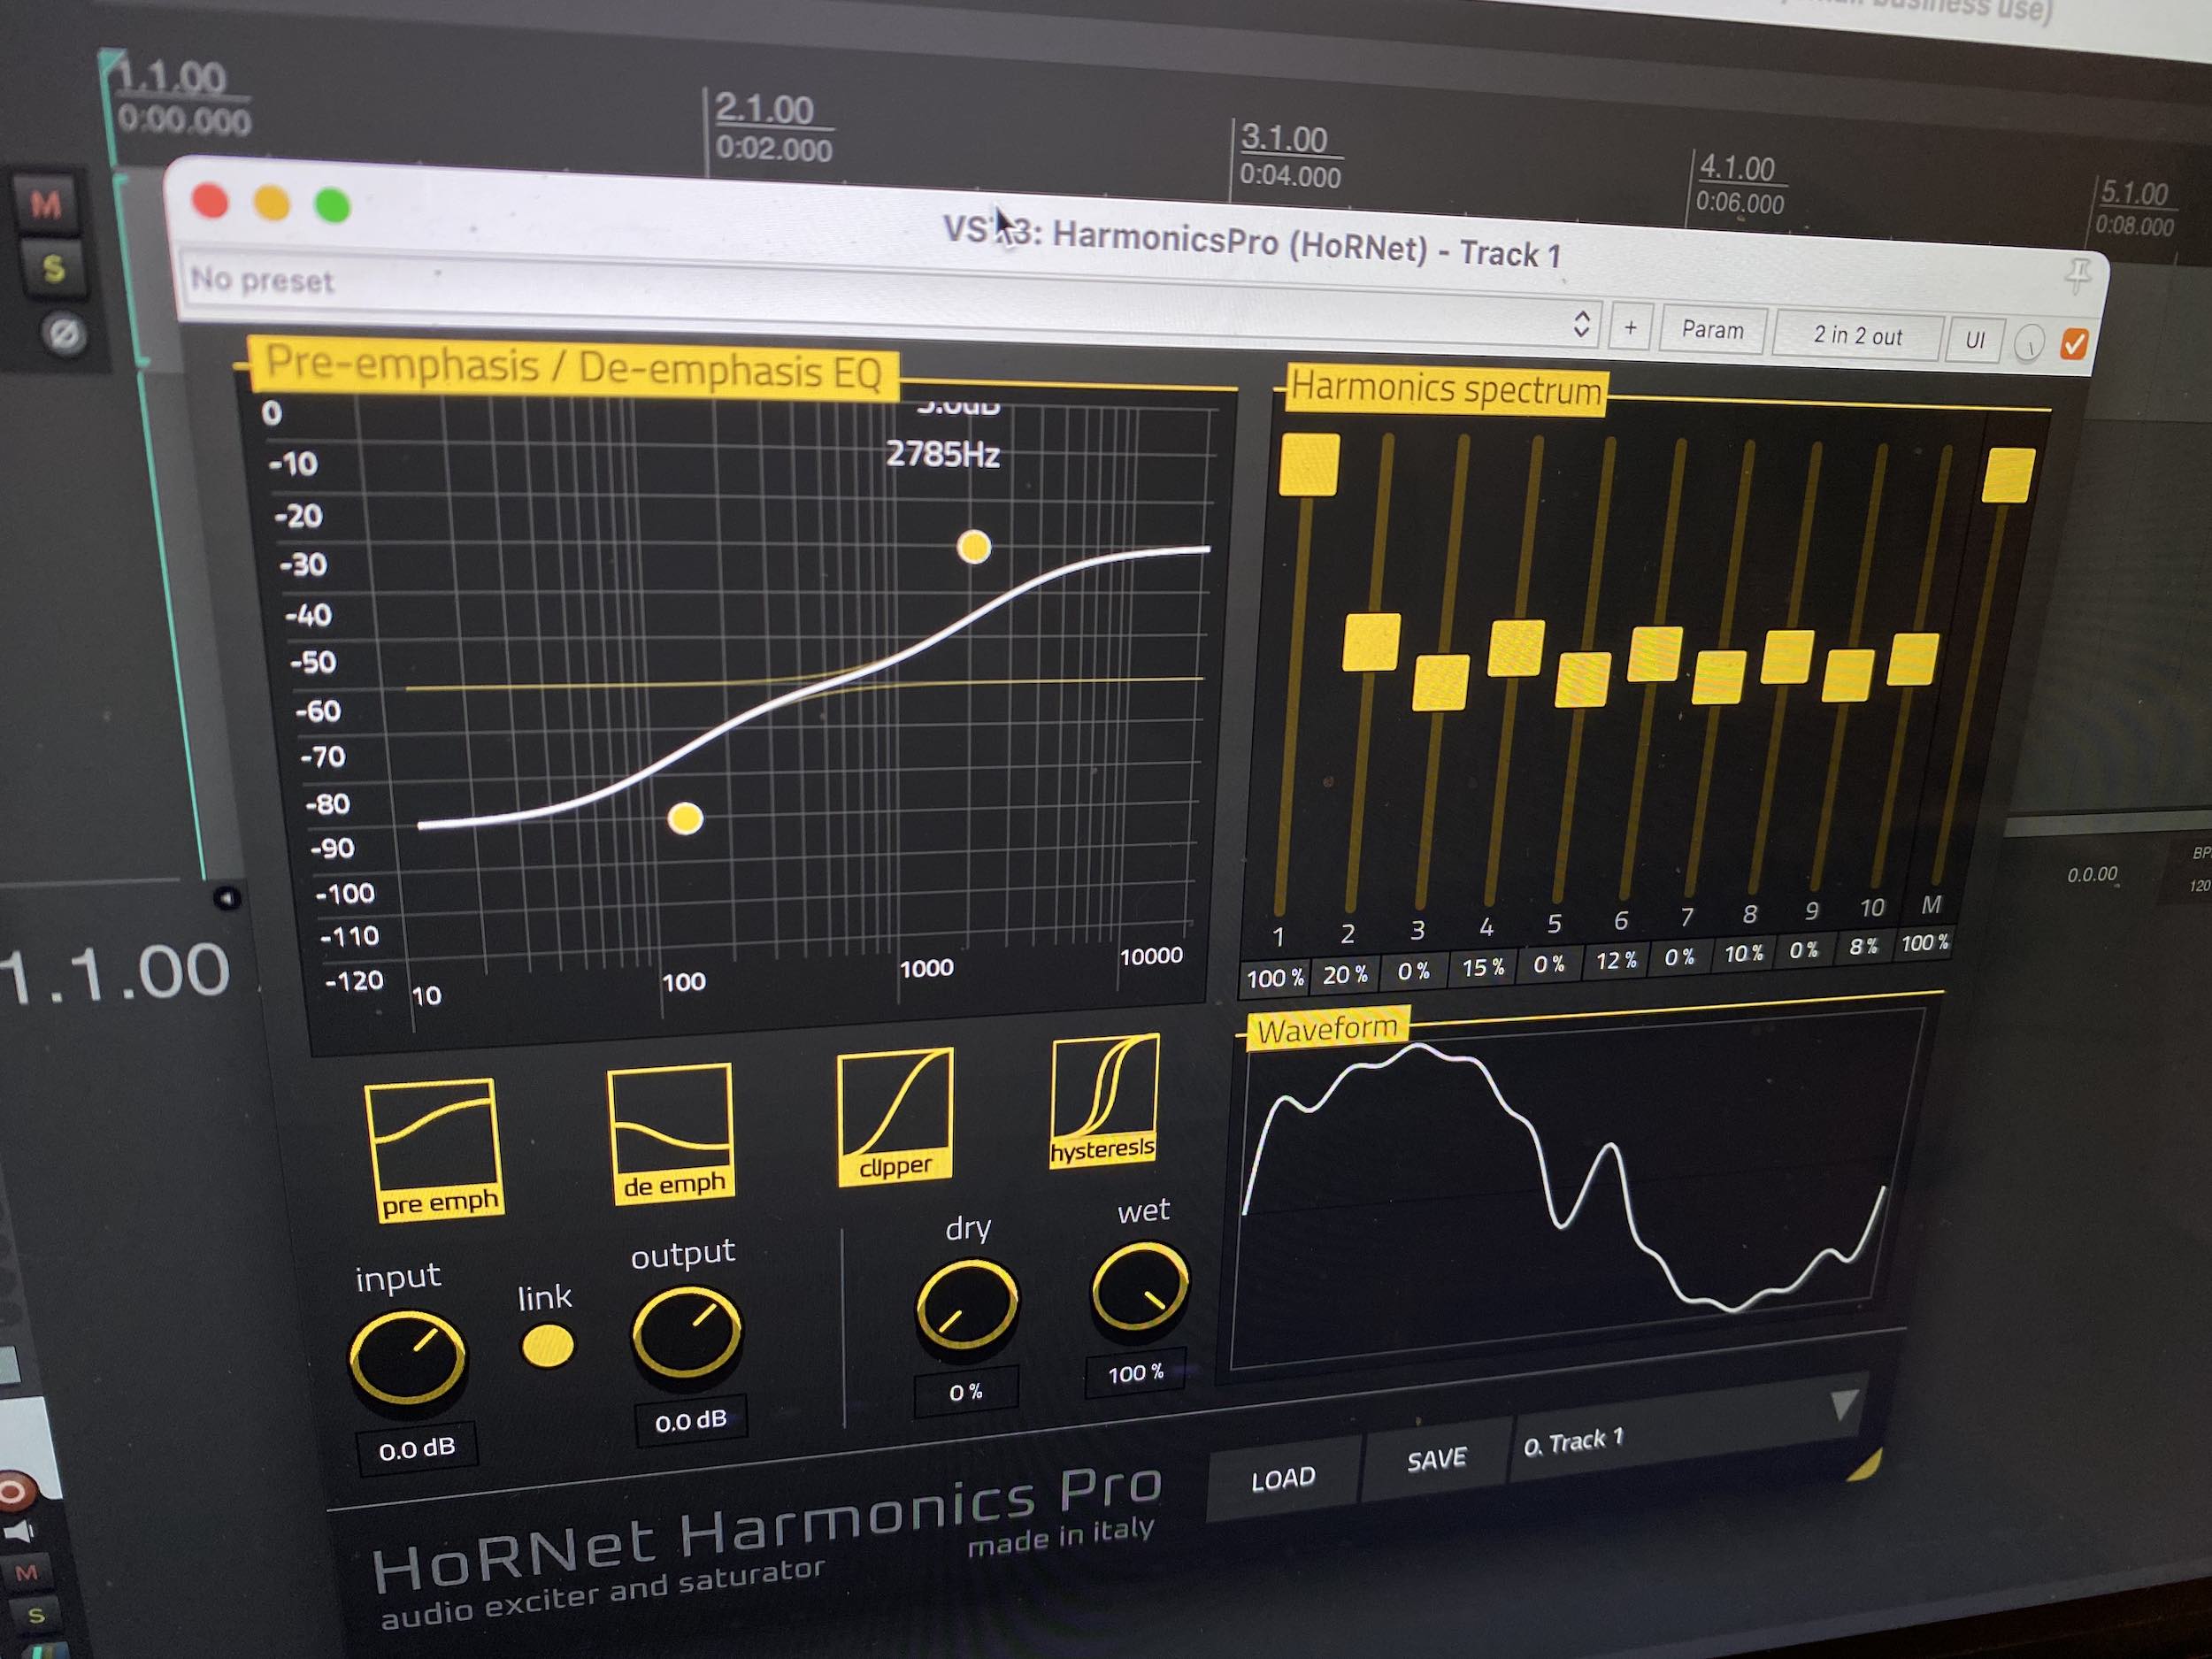Open the 2 in 2 out routing button
This screenshot has height=1659, width=2212.
click(1857, 336)
